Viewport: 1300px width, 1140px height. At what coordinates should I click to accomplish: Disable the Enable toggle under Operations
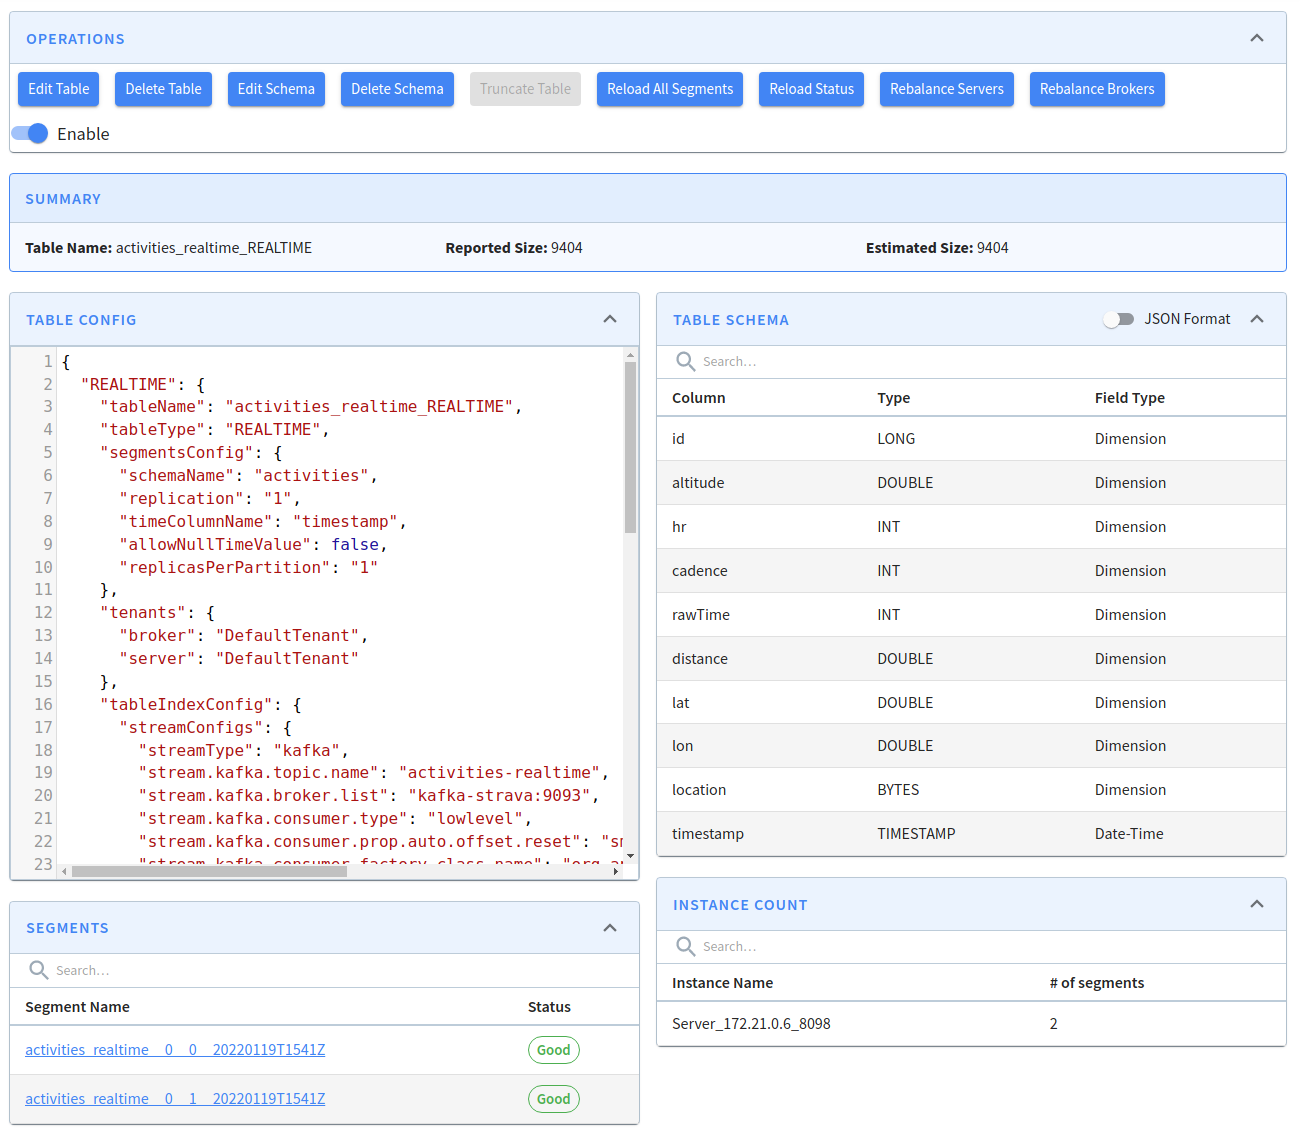click(x=29, y=133)
